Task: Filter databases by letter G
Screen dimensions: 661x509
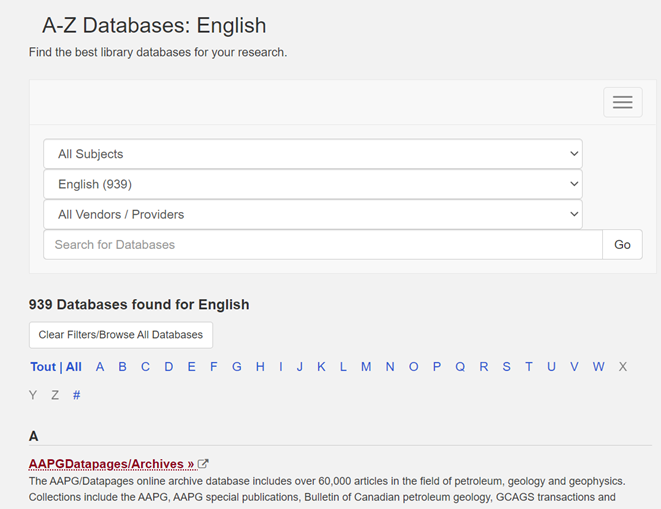Action: (x=237, y=367)
